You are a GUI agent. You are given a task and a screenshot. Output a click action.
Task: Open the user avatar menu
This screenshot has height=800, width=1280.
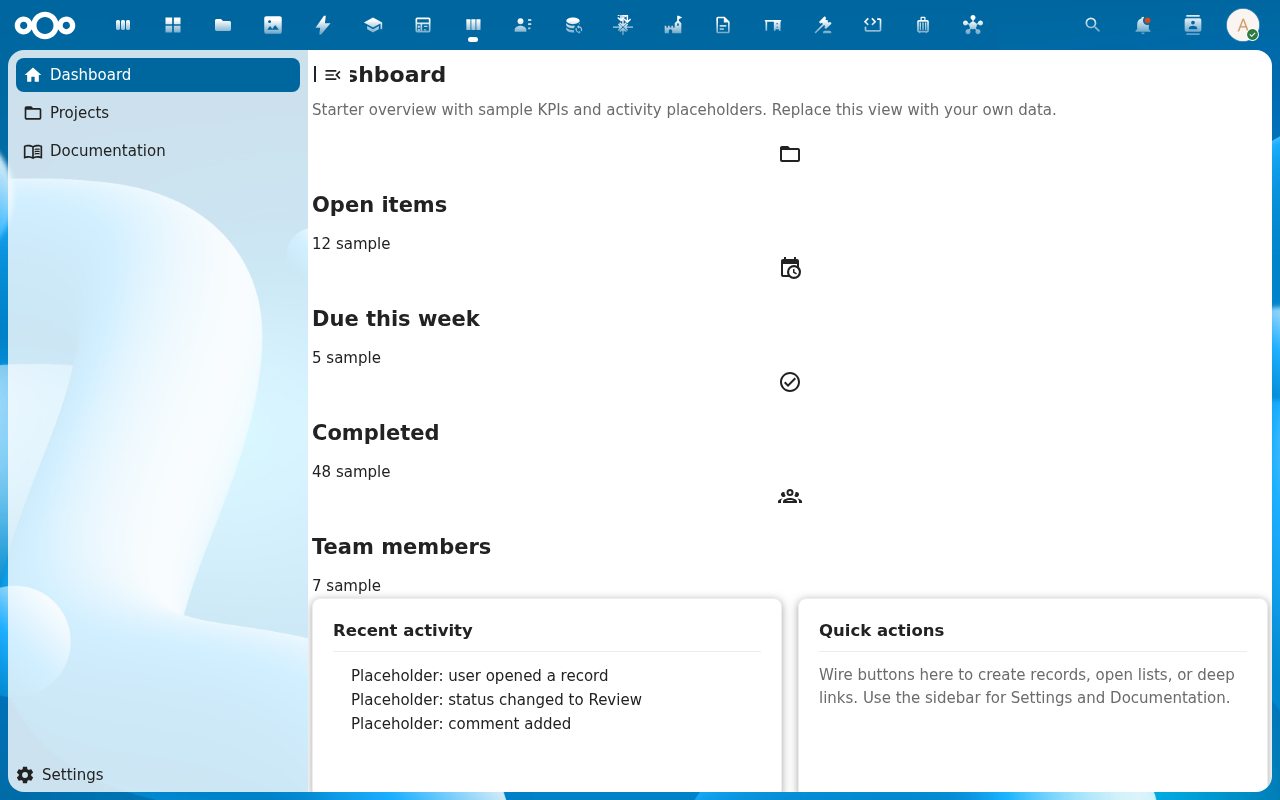click(x=1243, y=25)
